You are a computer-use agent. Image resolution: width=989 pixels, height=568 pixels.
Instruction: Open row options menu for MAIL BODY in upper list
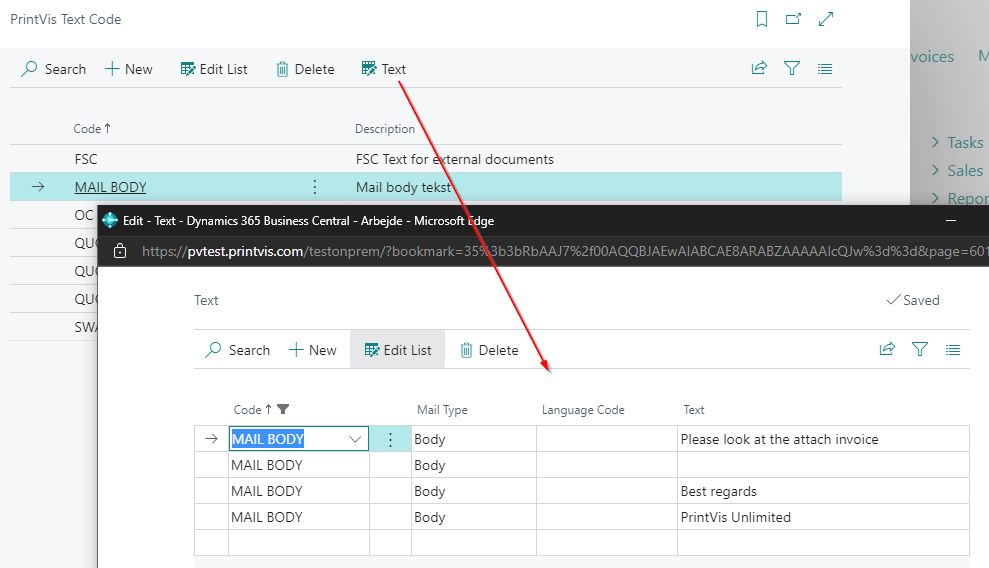pos(315,187)
